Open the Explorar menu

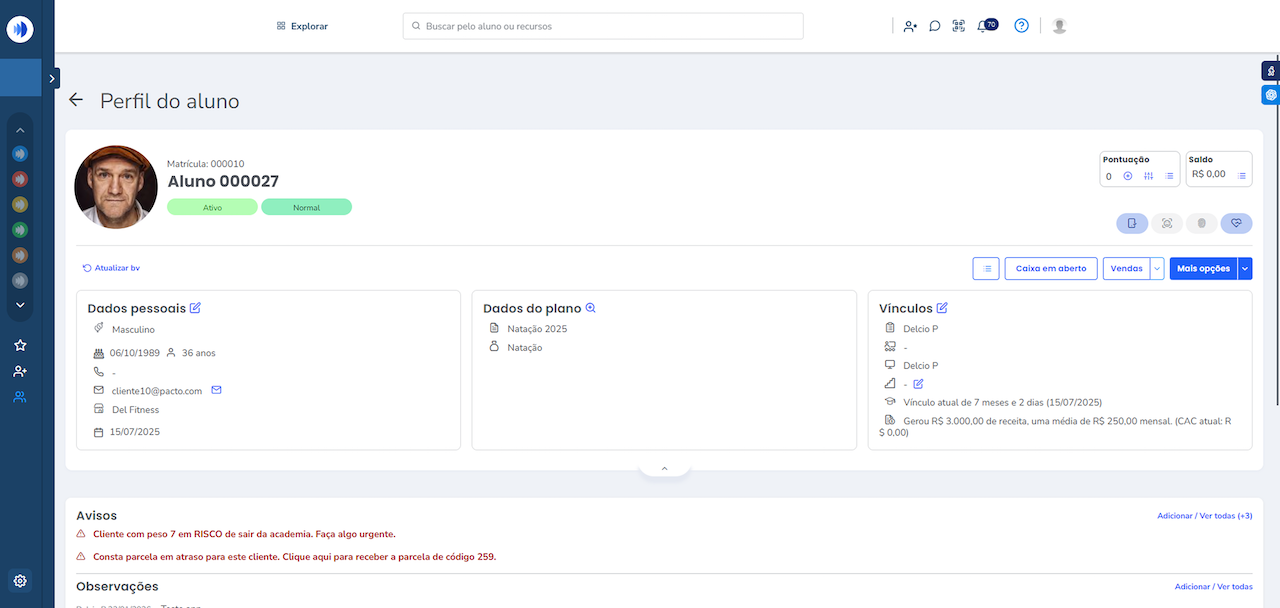click(x=302, y=26)
